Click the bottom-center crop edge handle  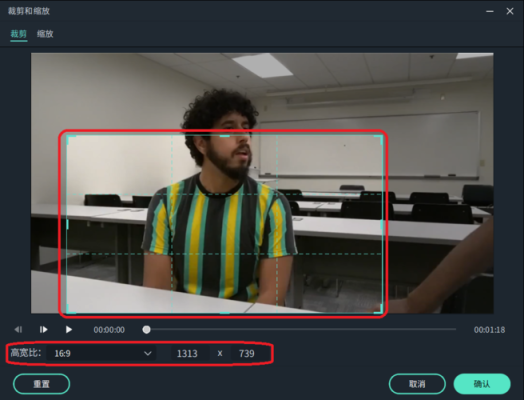(x=225, y=313)
